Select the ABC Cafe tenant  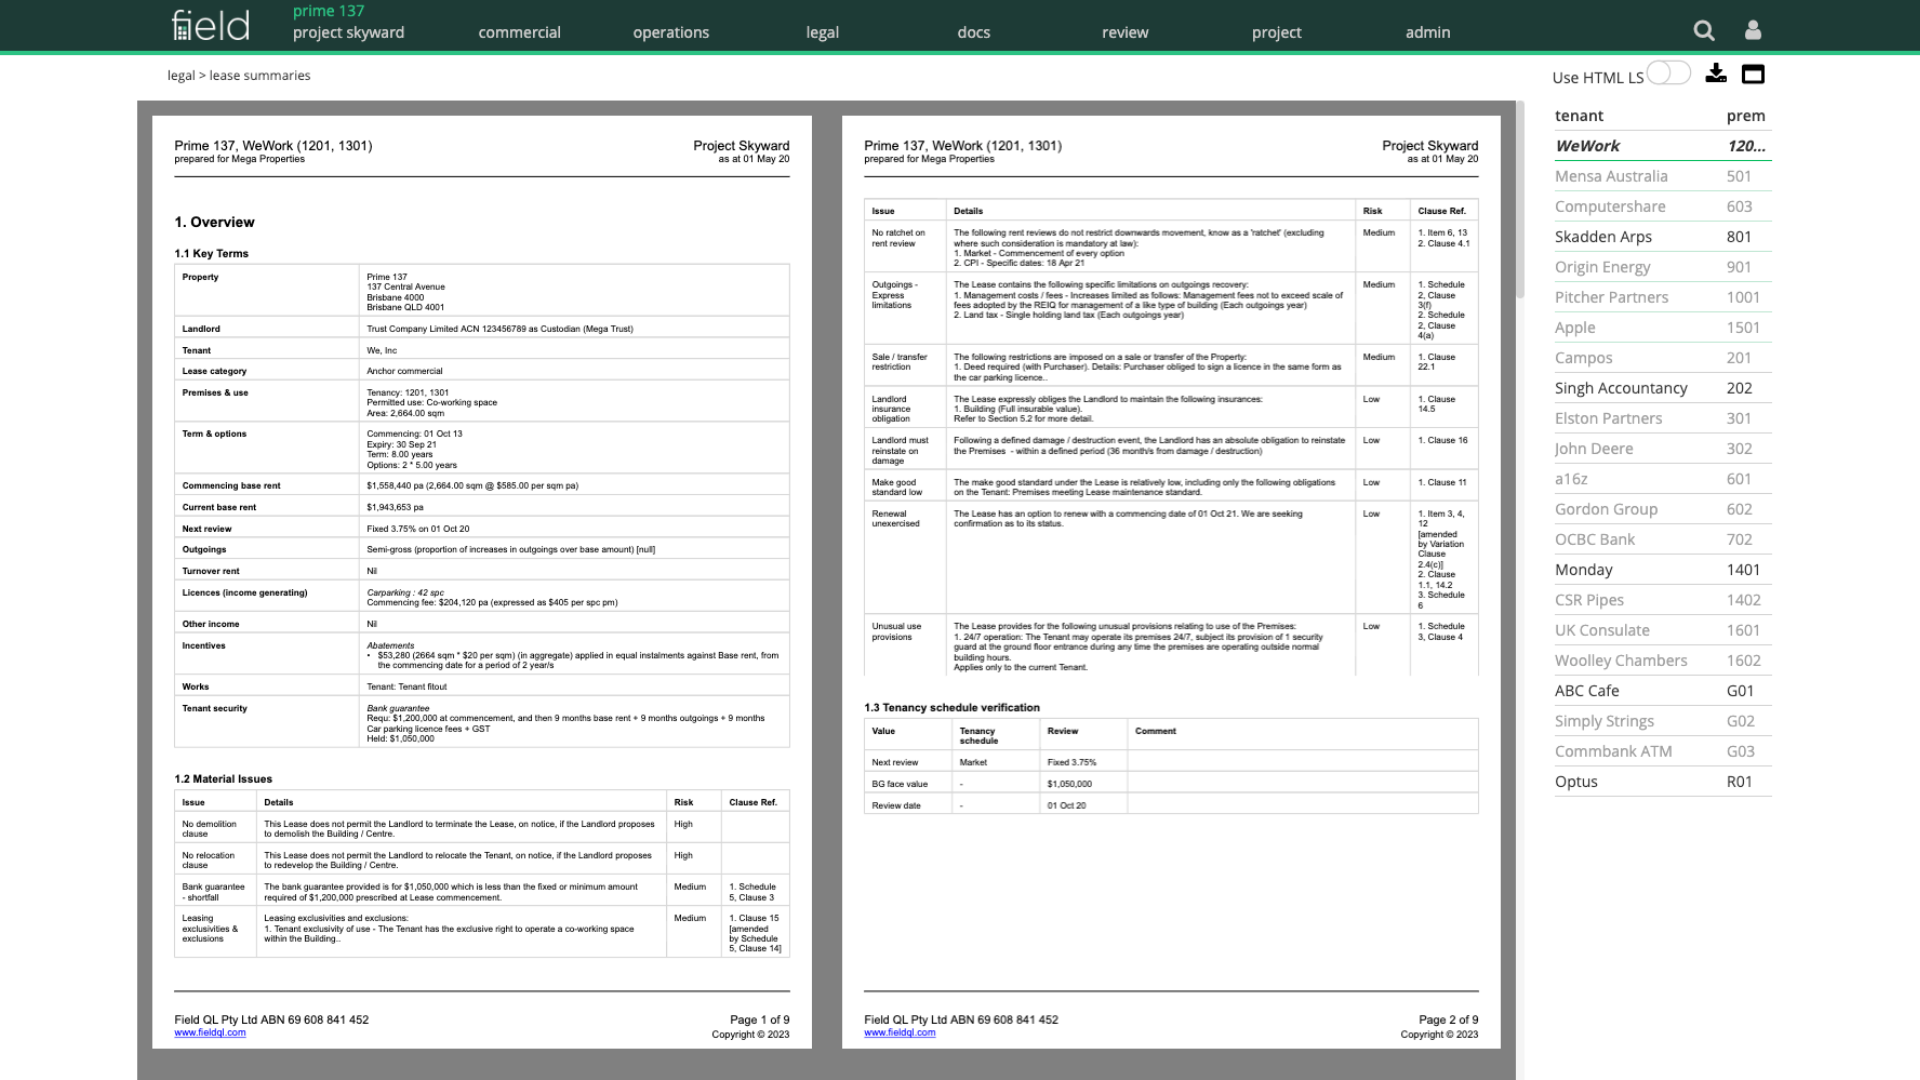1662,690
